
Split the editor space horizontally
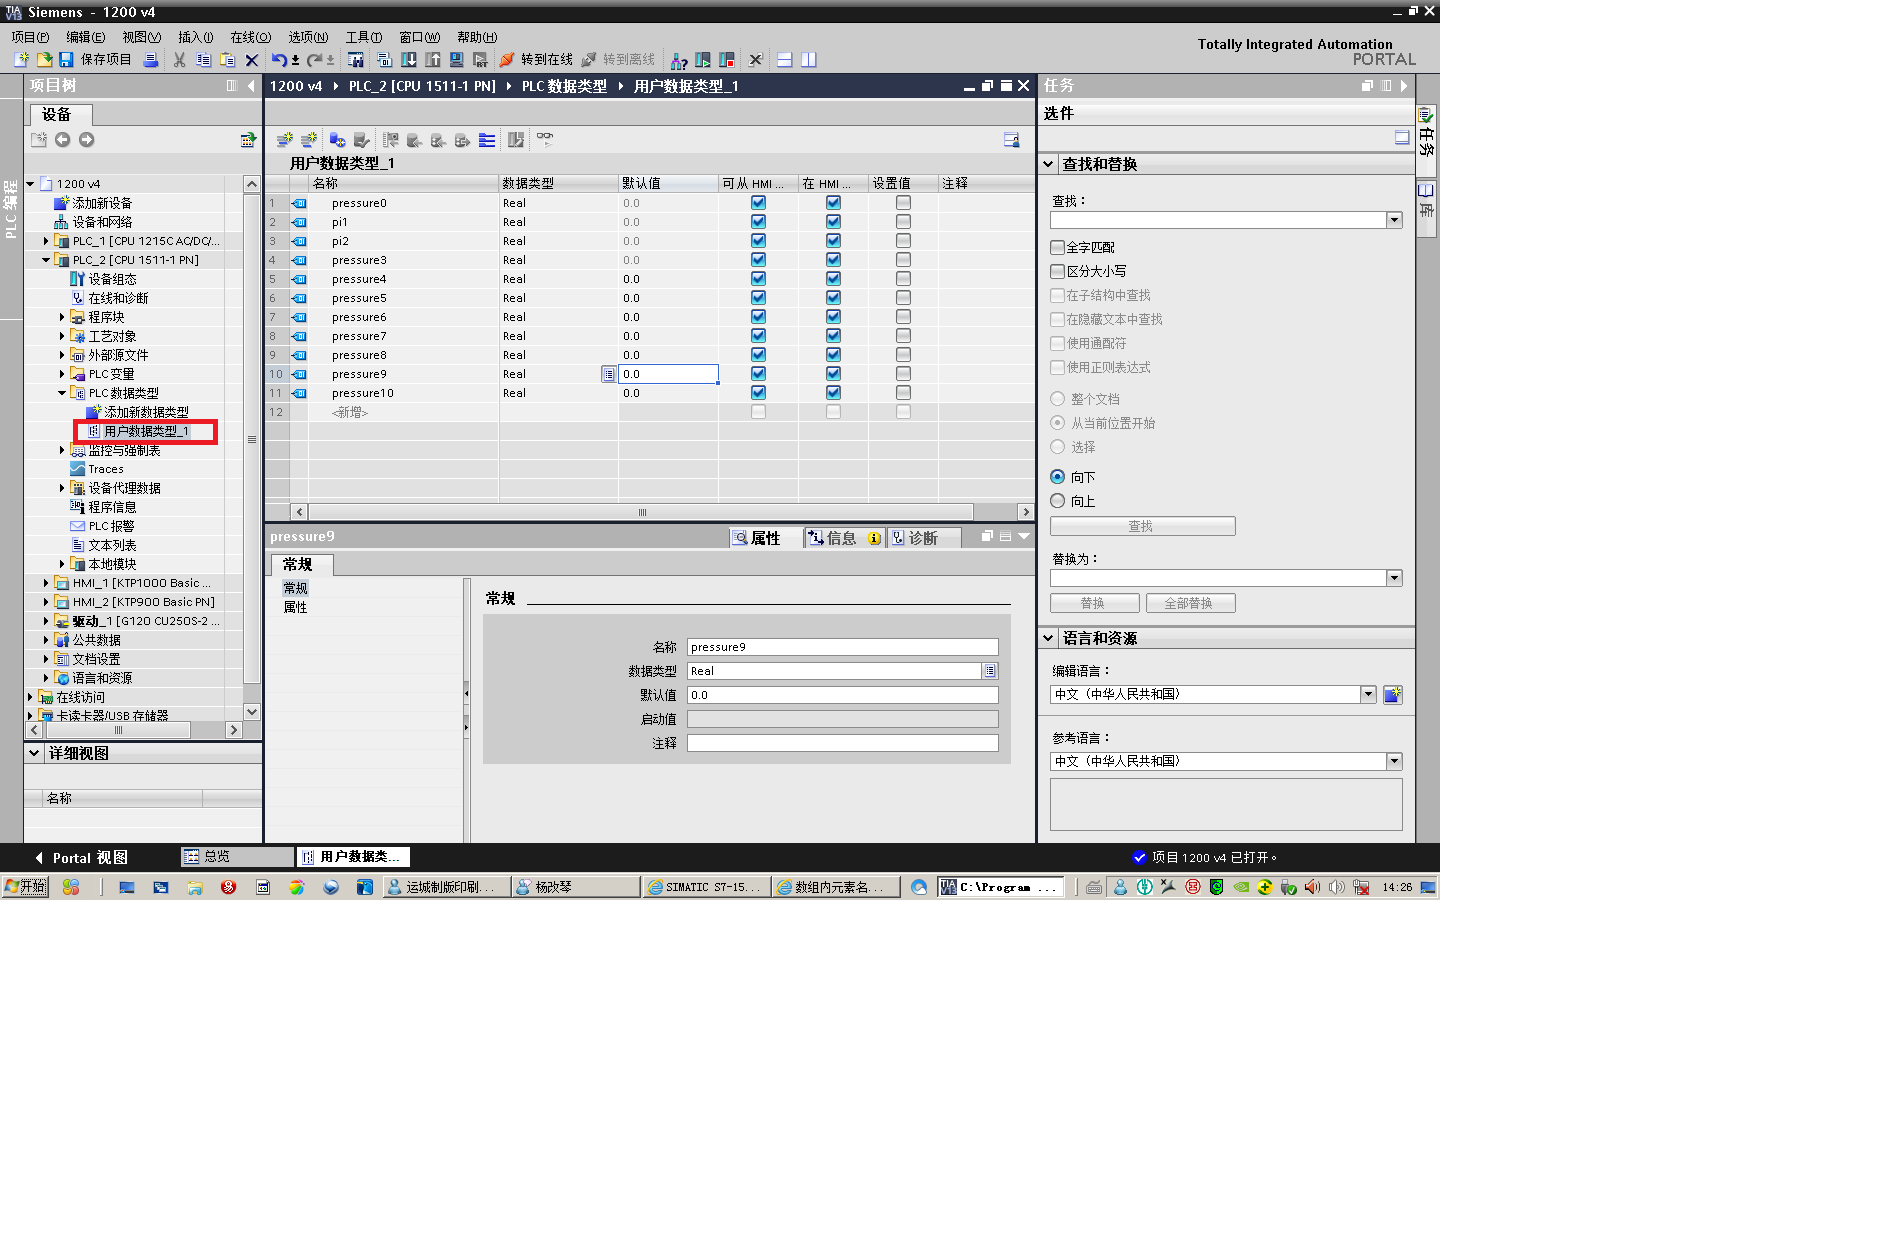[785, 60]
